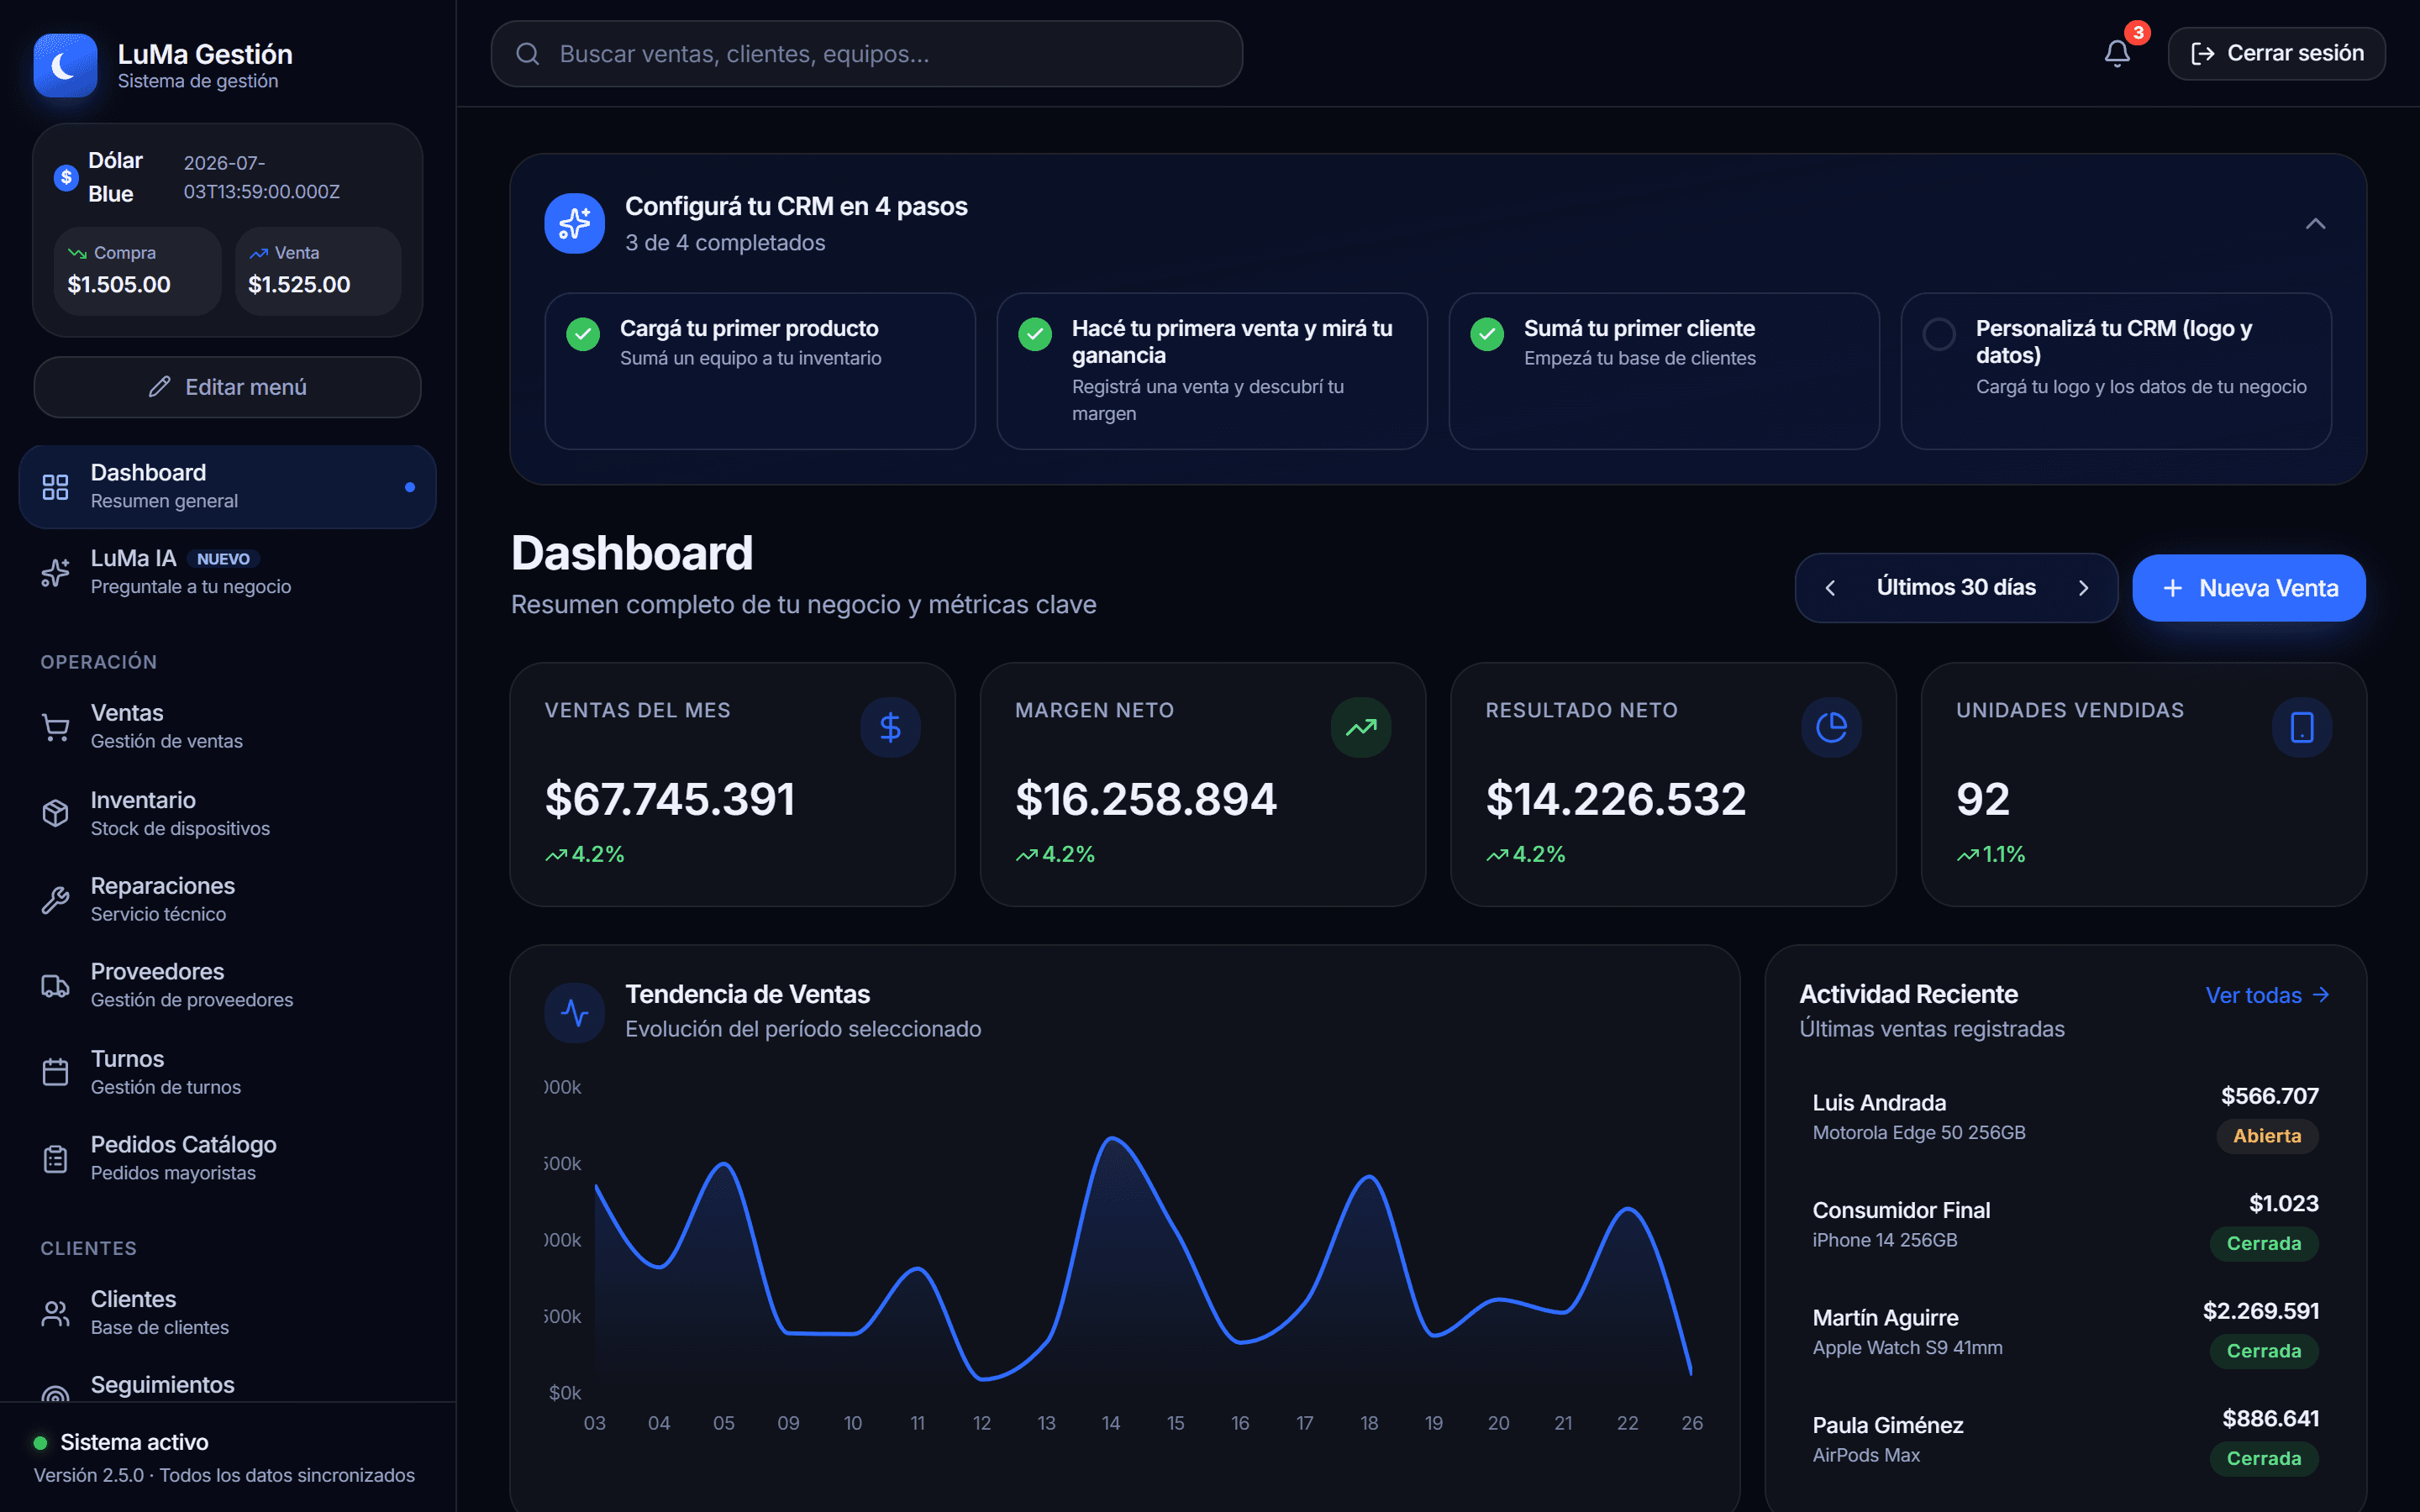This screenshot has width=2420, height=1512.
Task: Click the Proveedores truck icon
Action: (56, 986)
